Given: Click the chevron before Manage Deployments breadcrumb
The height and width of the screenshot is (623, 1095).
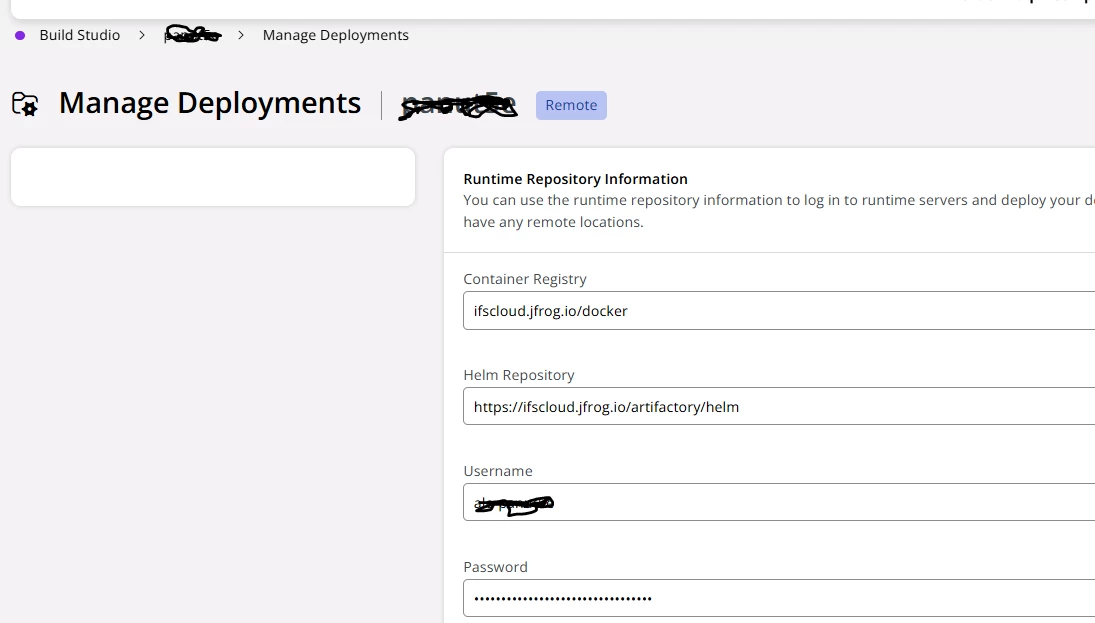Looking at the screenshot, I should coord(241,35).
